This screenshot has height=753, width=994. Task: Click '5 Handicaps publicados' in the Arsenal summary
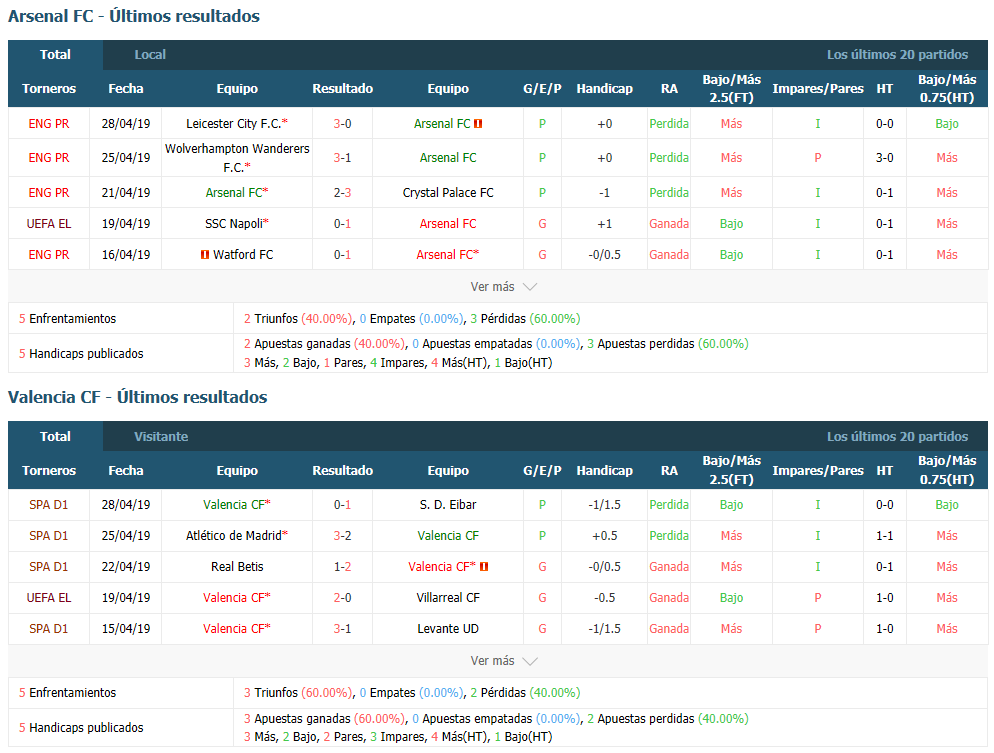tap(81, 354)
